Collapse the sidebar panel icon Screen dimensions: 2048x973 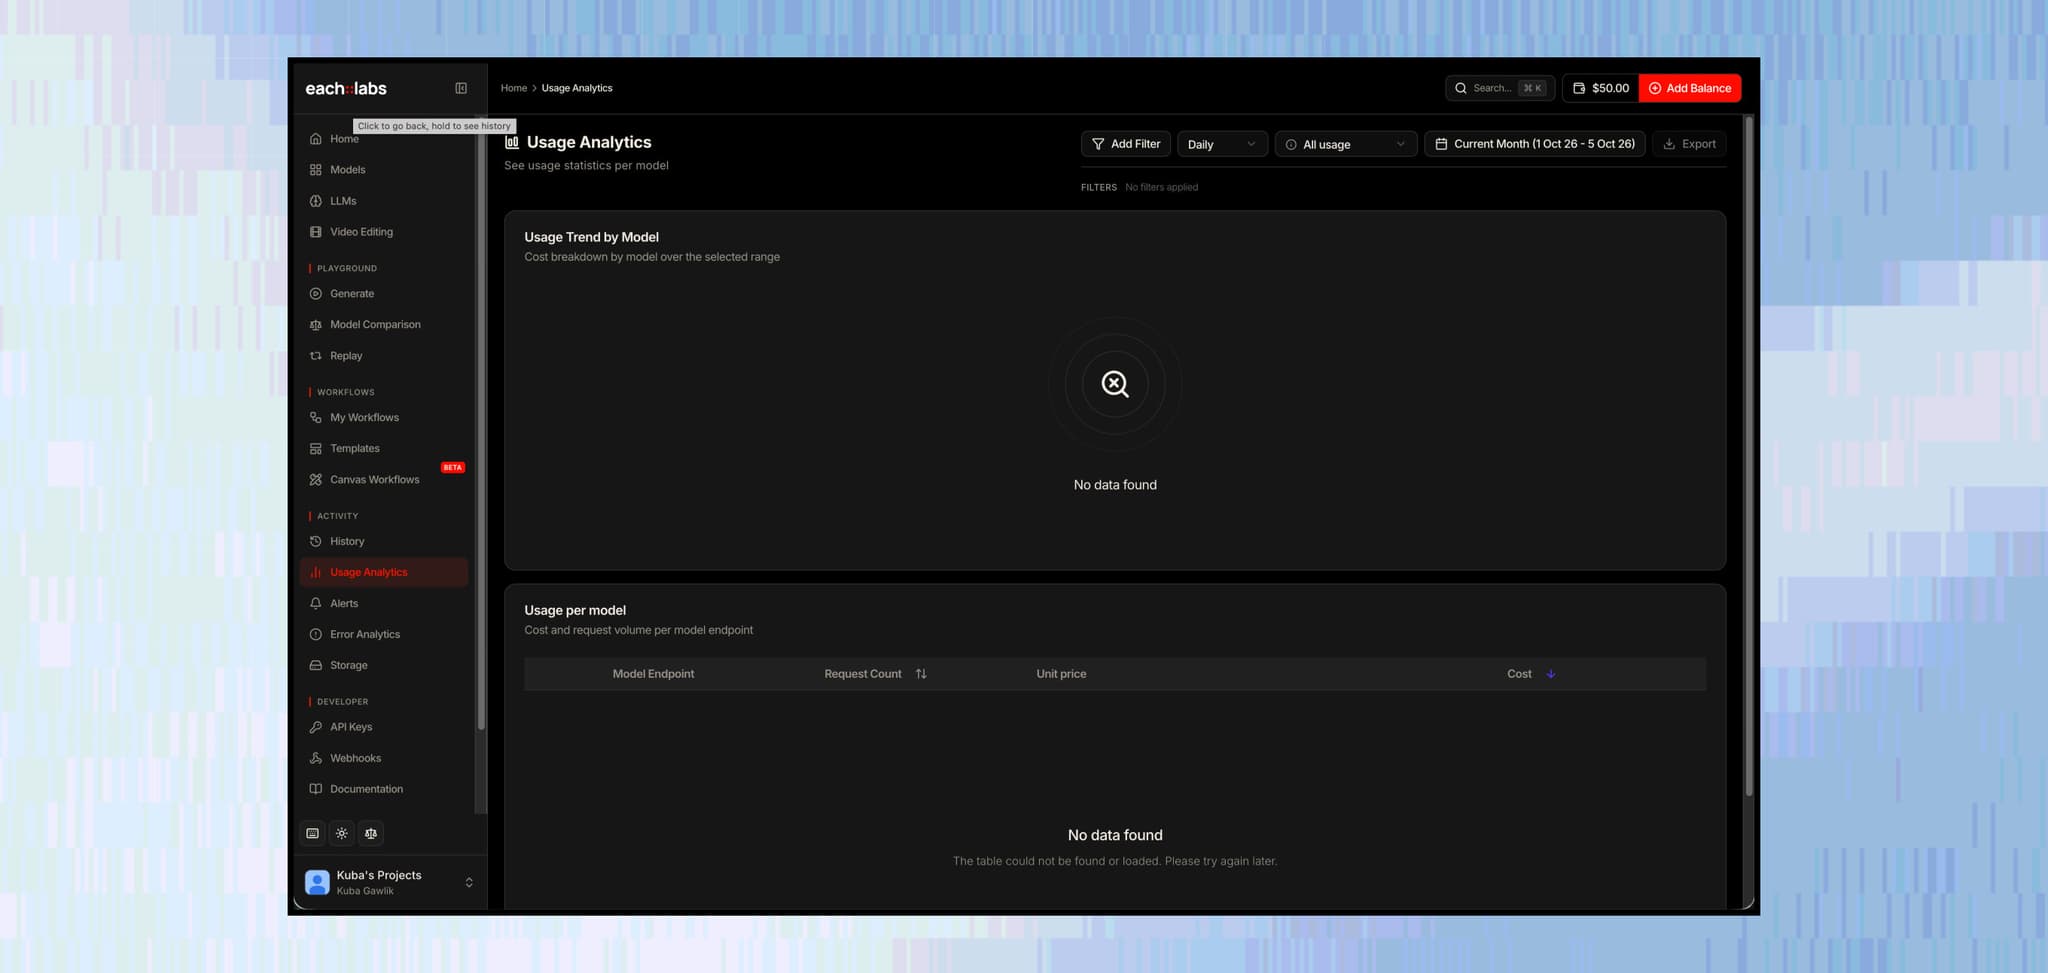tap(461, 88)
